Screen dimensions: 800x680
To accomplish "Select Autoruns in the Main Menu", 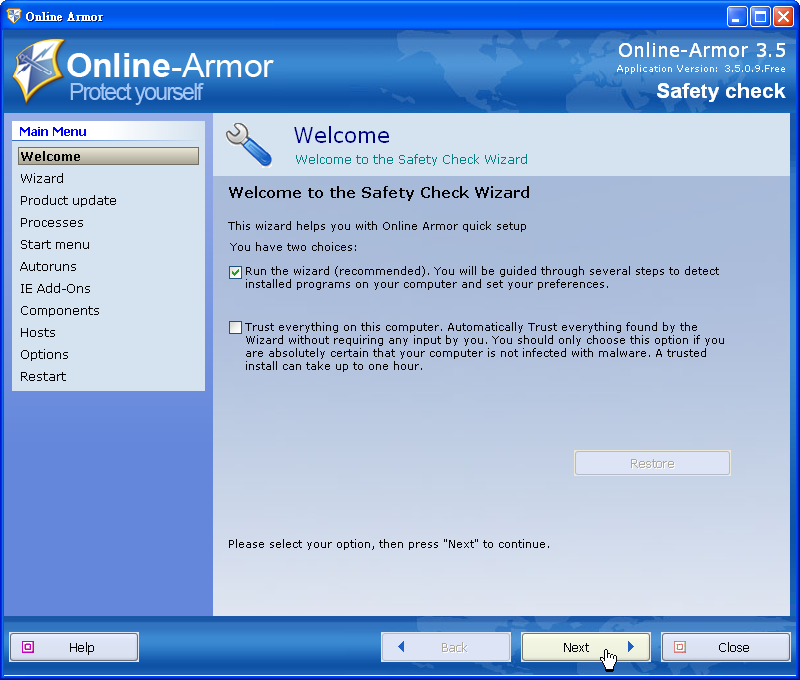I will (48, 266).
